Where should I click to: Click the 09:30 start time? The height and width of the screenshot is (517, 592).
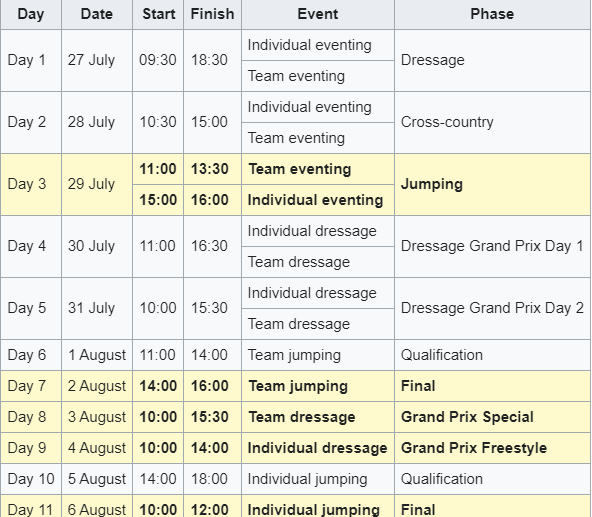[x=158, y=60]
